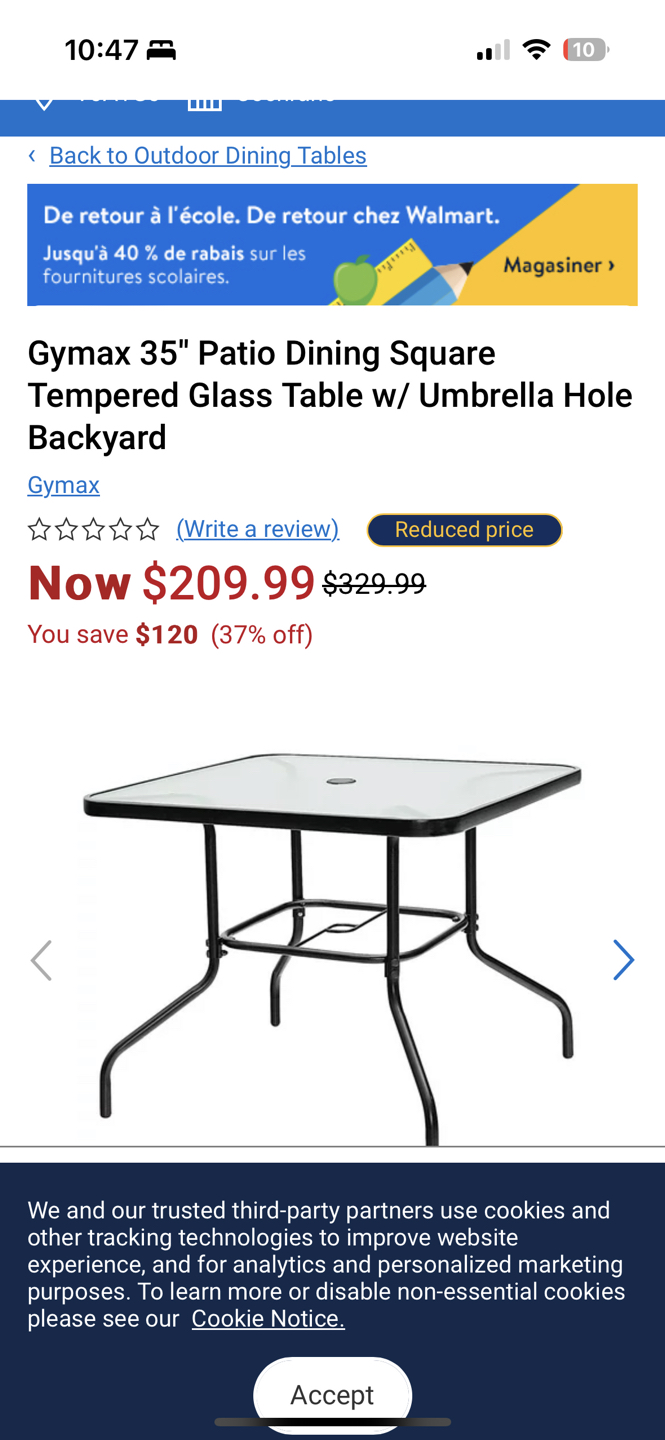
Task: Tap the Reduced price badge
Action: coord(464,530)
